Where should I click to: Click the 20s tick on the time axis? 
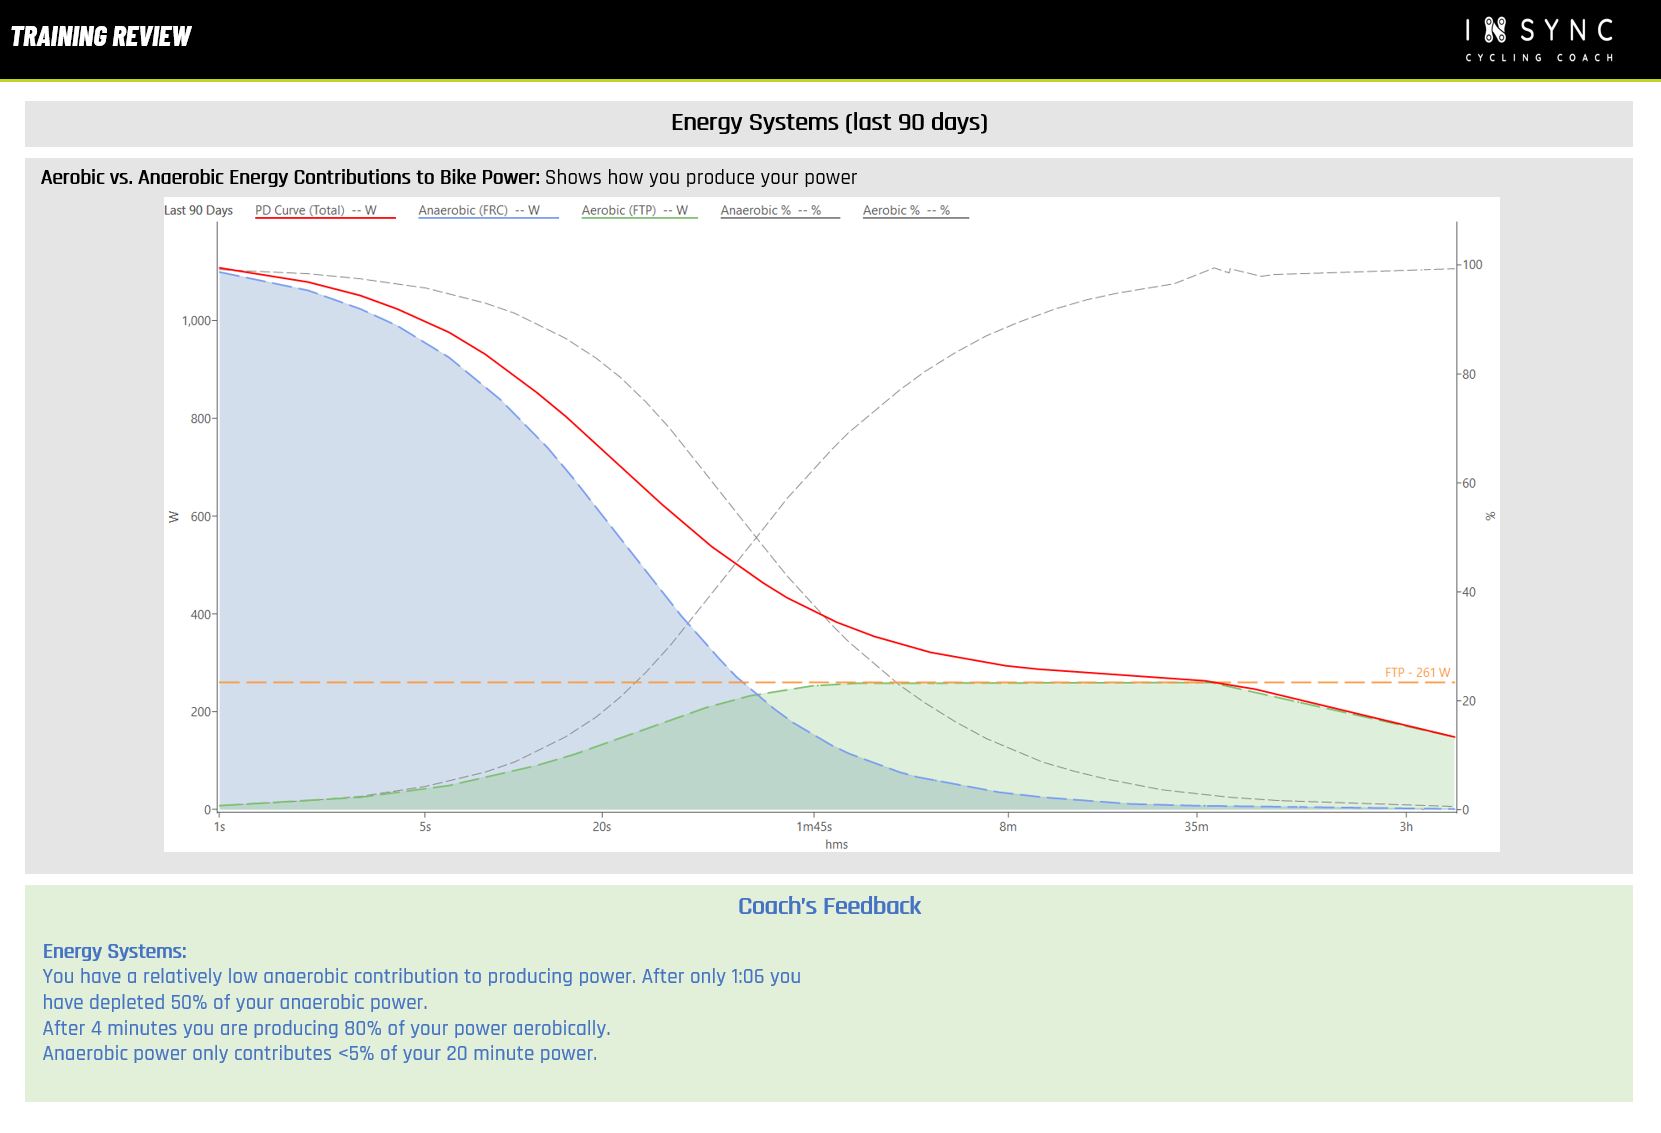pos(601,827)
